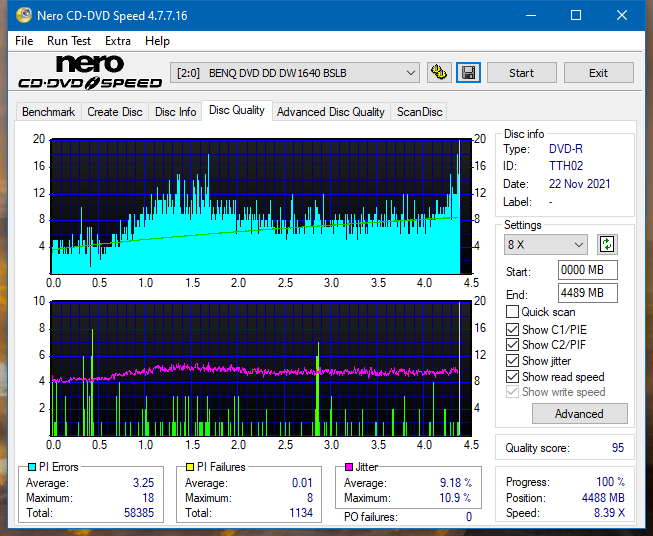This screenshot has width=653, height=536.
Task: Go to the Advanced Disc Quality tab
Action: tap(331, 112)
